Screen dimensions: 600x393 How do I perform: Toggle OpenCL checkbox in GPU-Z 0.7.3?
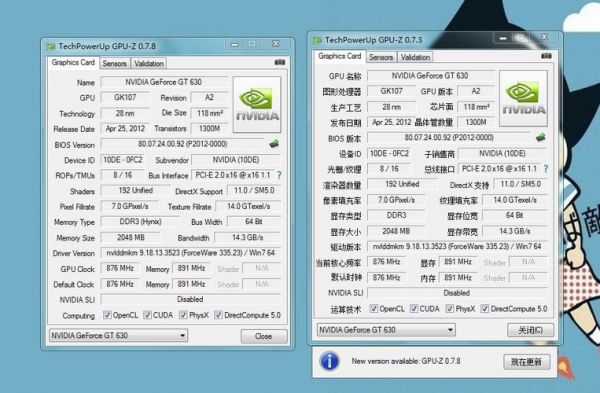(x=374, y=308)
